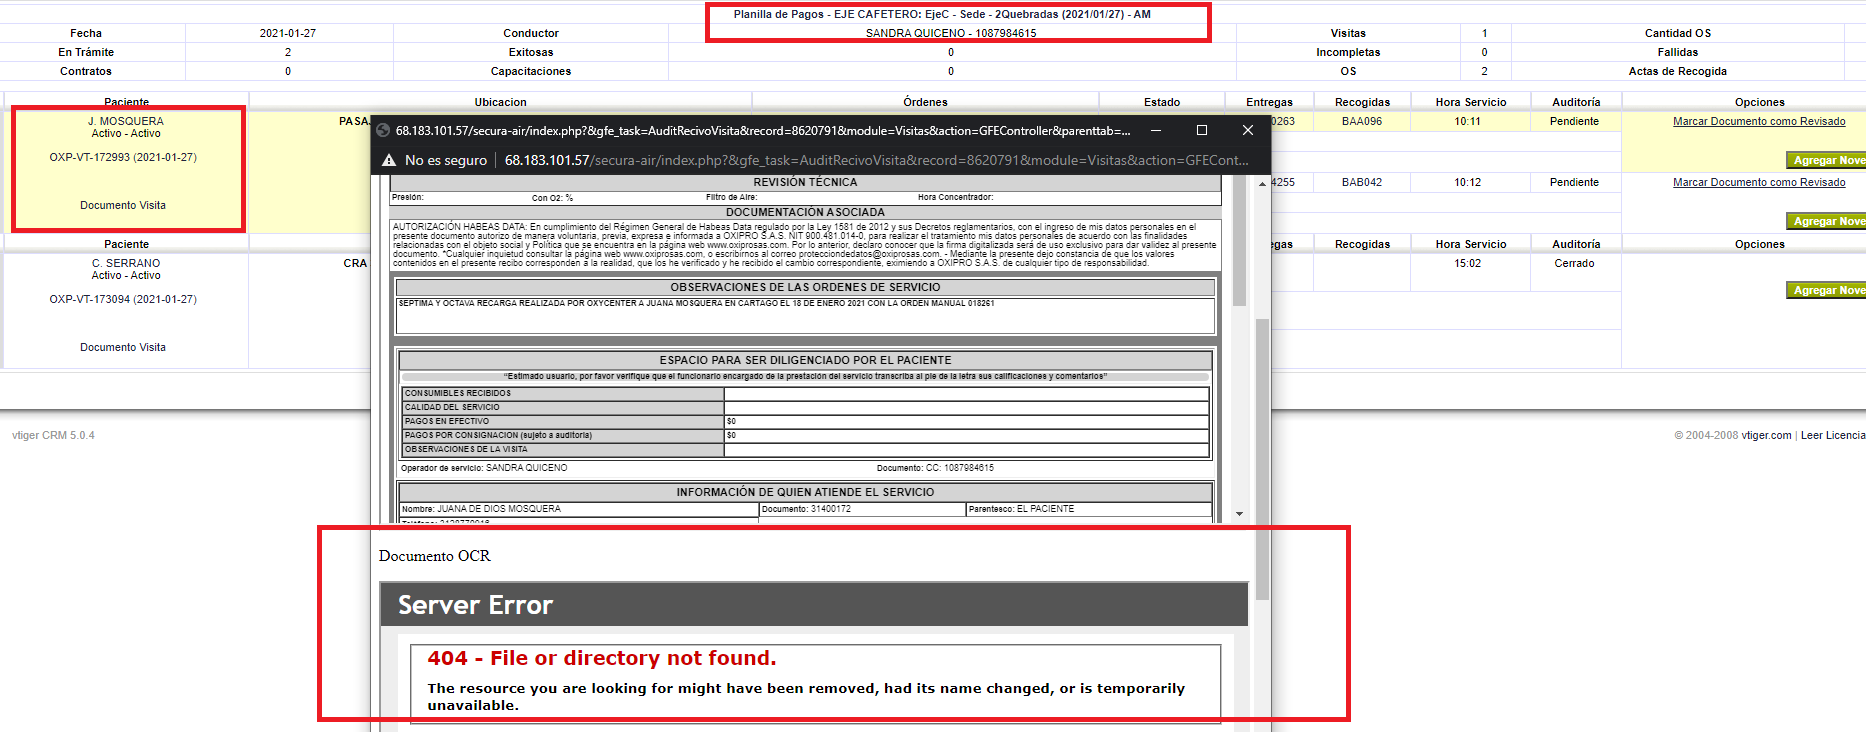Click the OXP-VT-172993 visit record link

[123, 157]
